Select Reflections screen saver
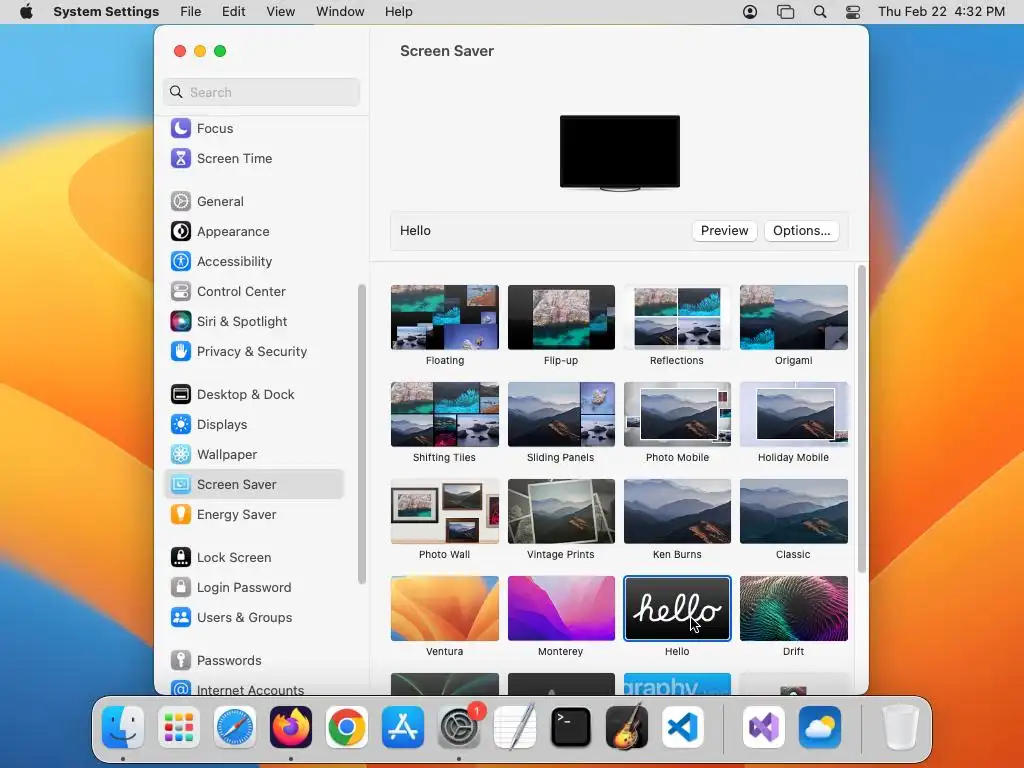 point(677,317)
